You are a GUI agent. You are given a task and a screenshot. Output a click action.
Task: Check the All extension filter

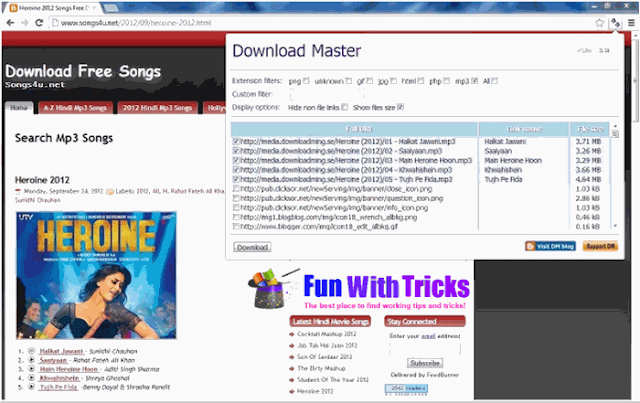[x=494, y=81]
